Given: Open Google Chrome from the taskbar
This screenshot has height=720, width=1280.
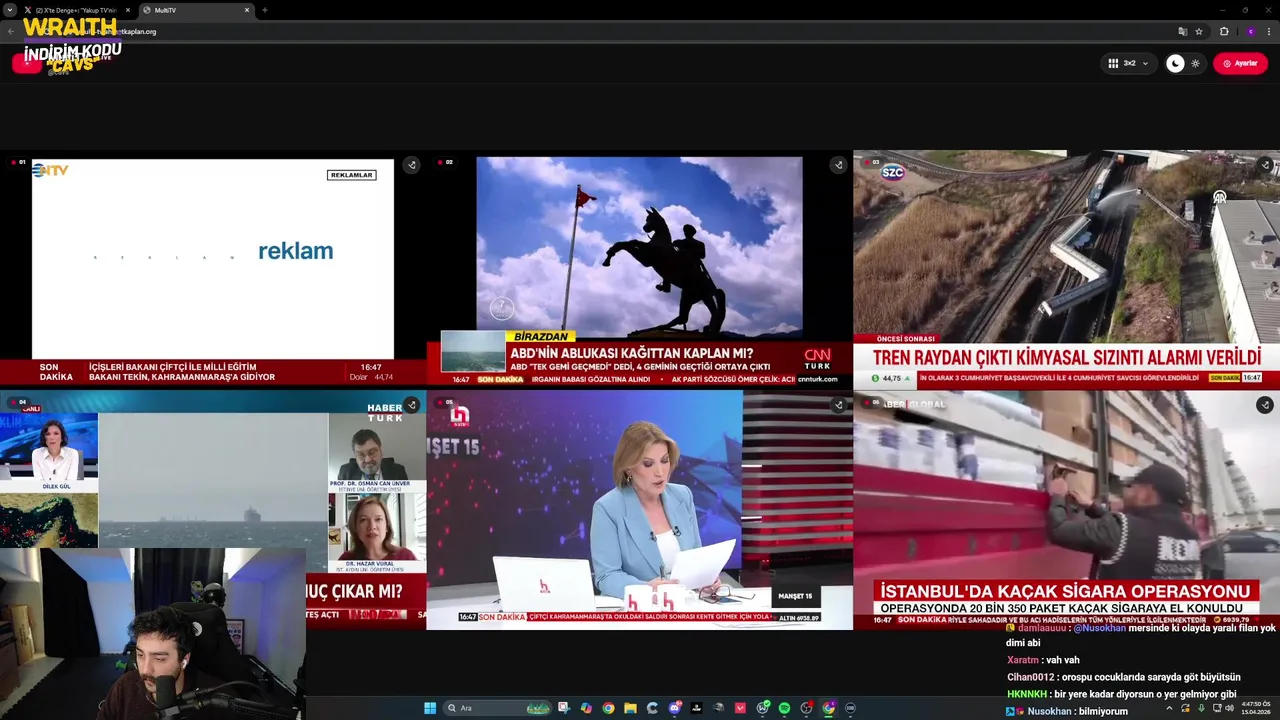Looking at the screenshot, I should point(608,708).
